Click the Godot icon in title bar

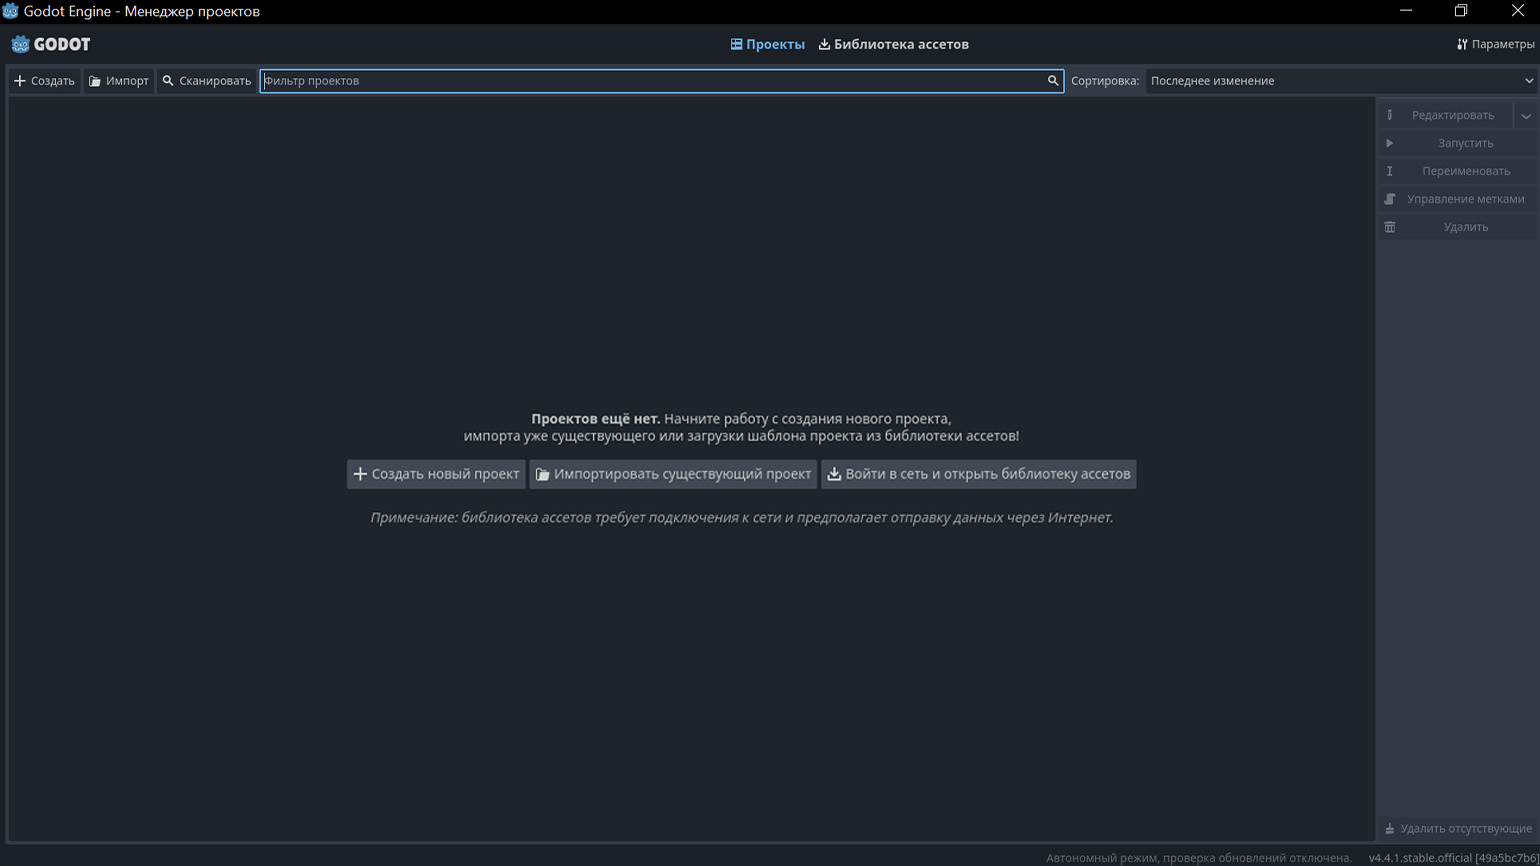point(10,11)
